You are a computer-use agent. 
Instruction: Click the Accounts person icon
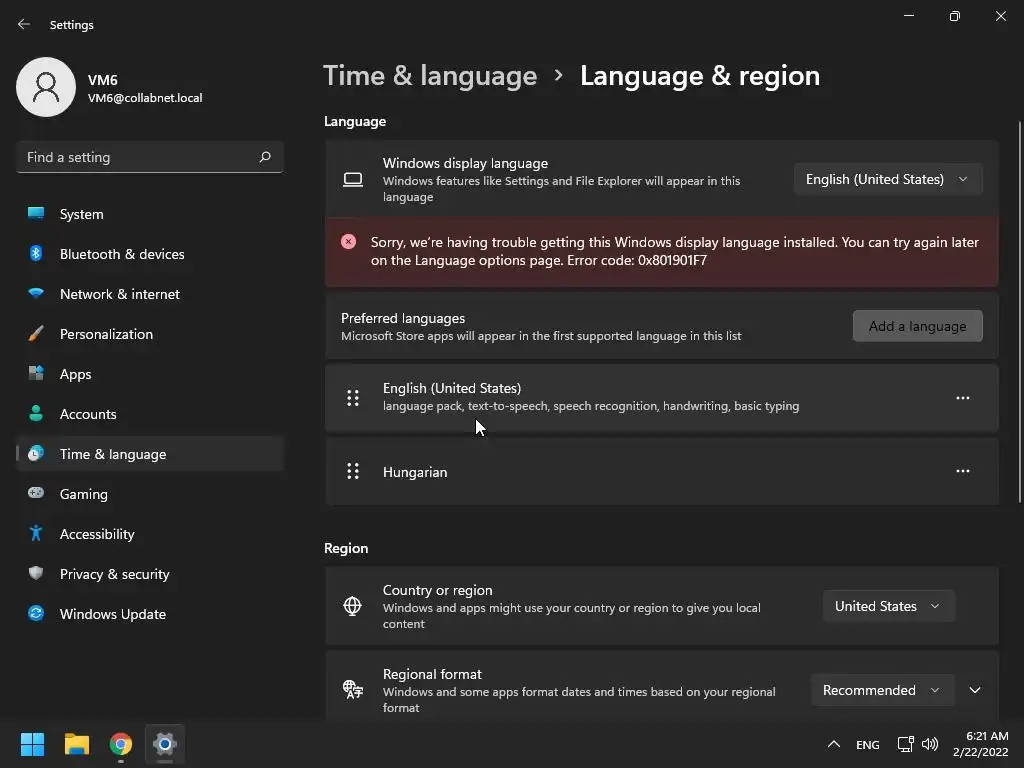coord(36,413)
